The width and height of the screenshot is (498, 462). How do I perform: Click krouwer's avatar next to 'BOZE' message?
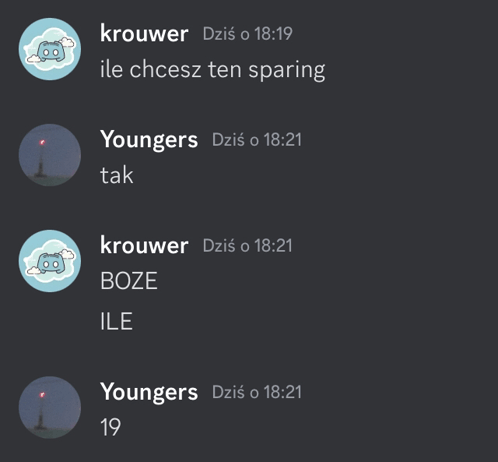(50, 261)
